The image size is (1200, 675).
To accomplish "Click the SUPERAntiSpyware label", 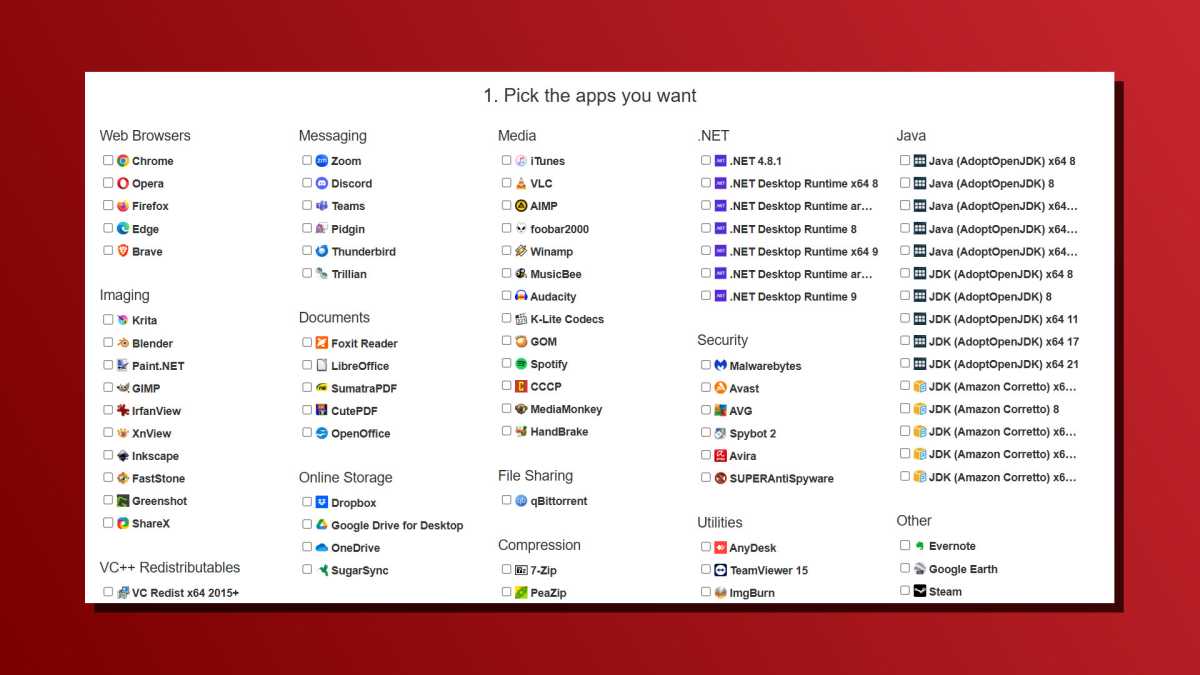I will tap(782, 479).
